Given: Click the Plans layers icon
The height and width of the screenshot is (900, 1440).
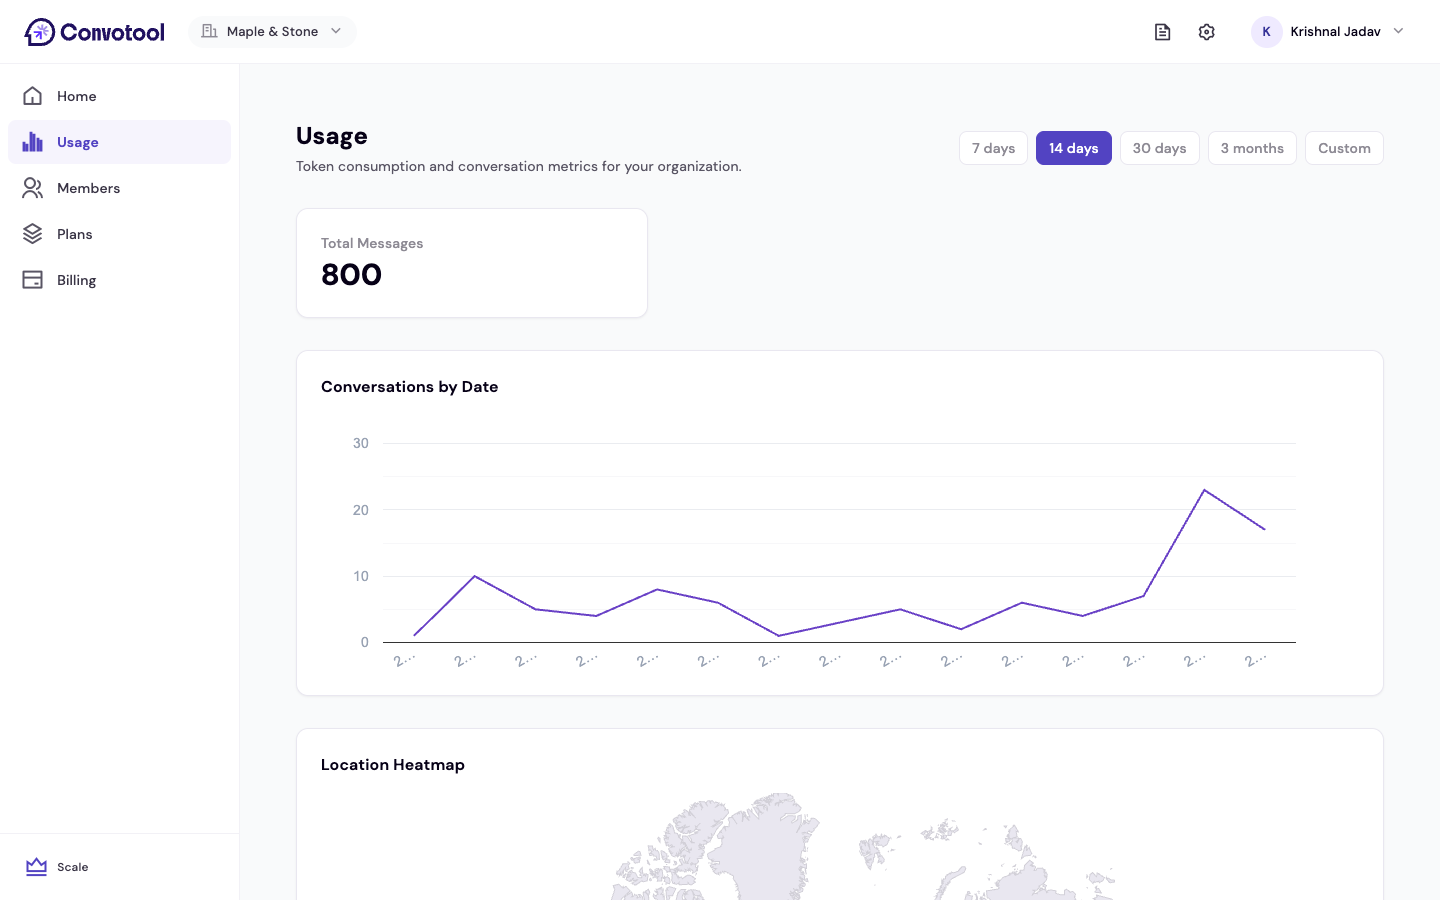Looking at the screenshot, I should coord(33,234).
